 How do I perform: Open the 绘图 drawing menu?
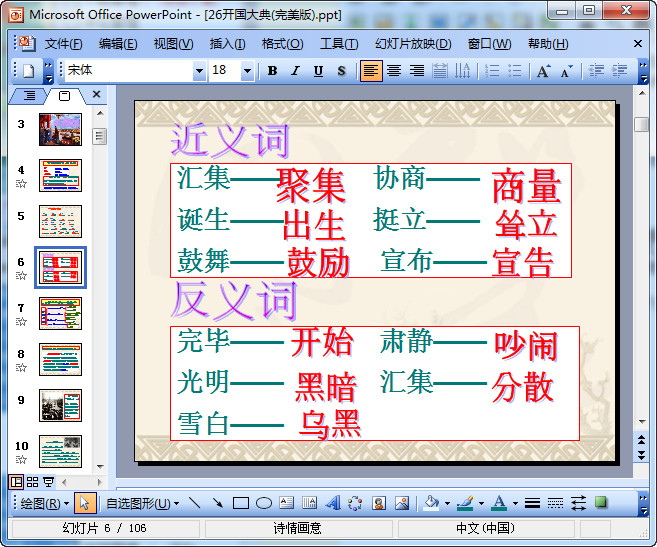pos(44,503)
